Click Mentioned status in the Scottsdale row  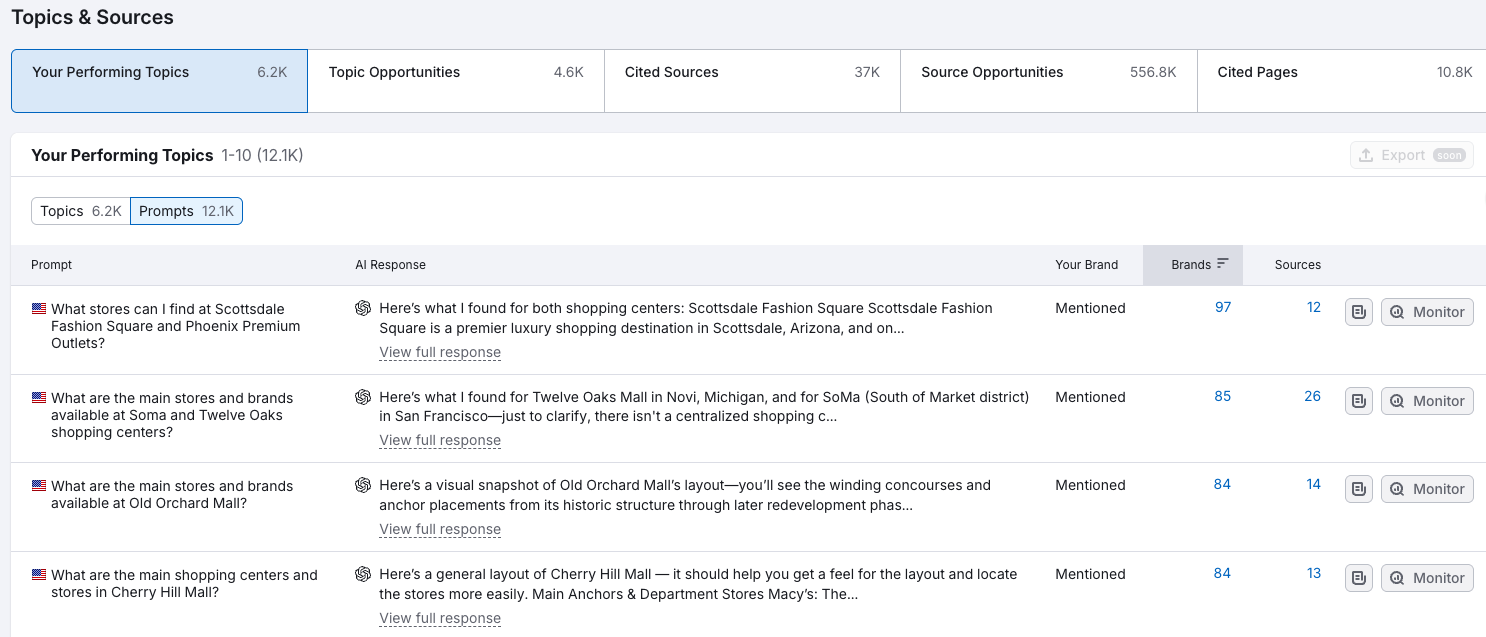point(1090,308)
